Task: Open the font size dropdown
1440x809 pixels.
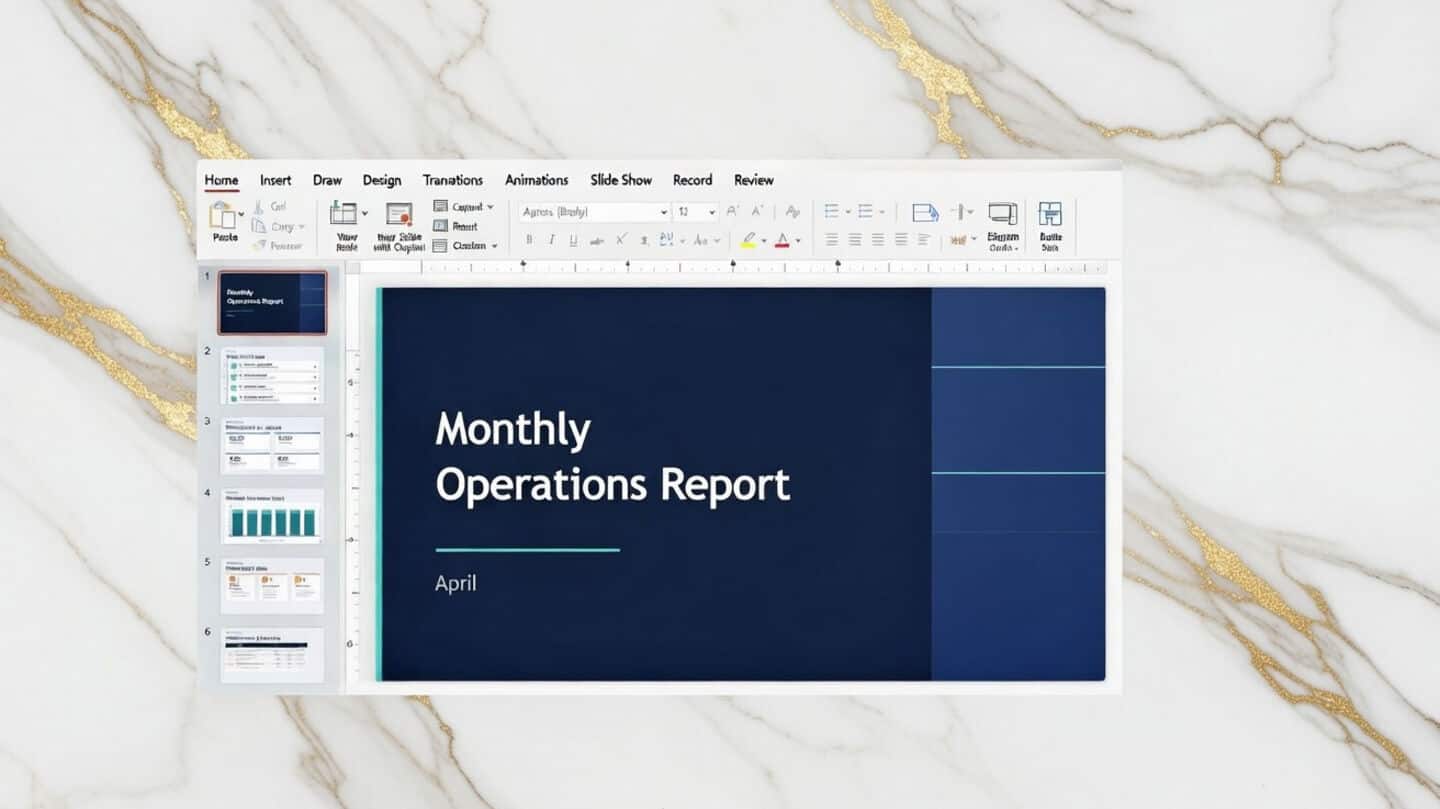Action: coord(712,211)
